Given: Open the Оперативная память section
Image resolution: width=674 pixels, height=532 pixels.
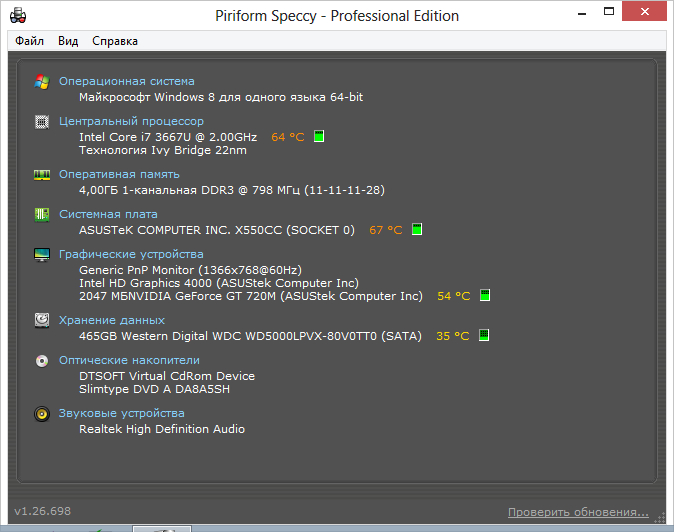Looking at the screenshot, I should [119, 174].
